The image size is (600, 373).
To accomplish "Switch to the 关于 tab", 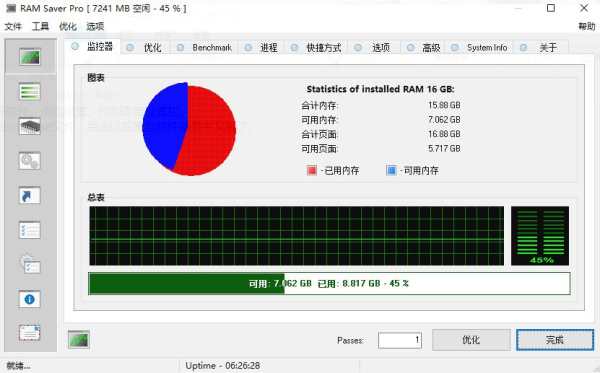I will (541, 47).
